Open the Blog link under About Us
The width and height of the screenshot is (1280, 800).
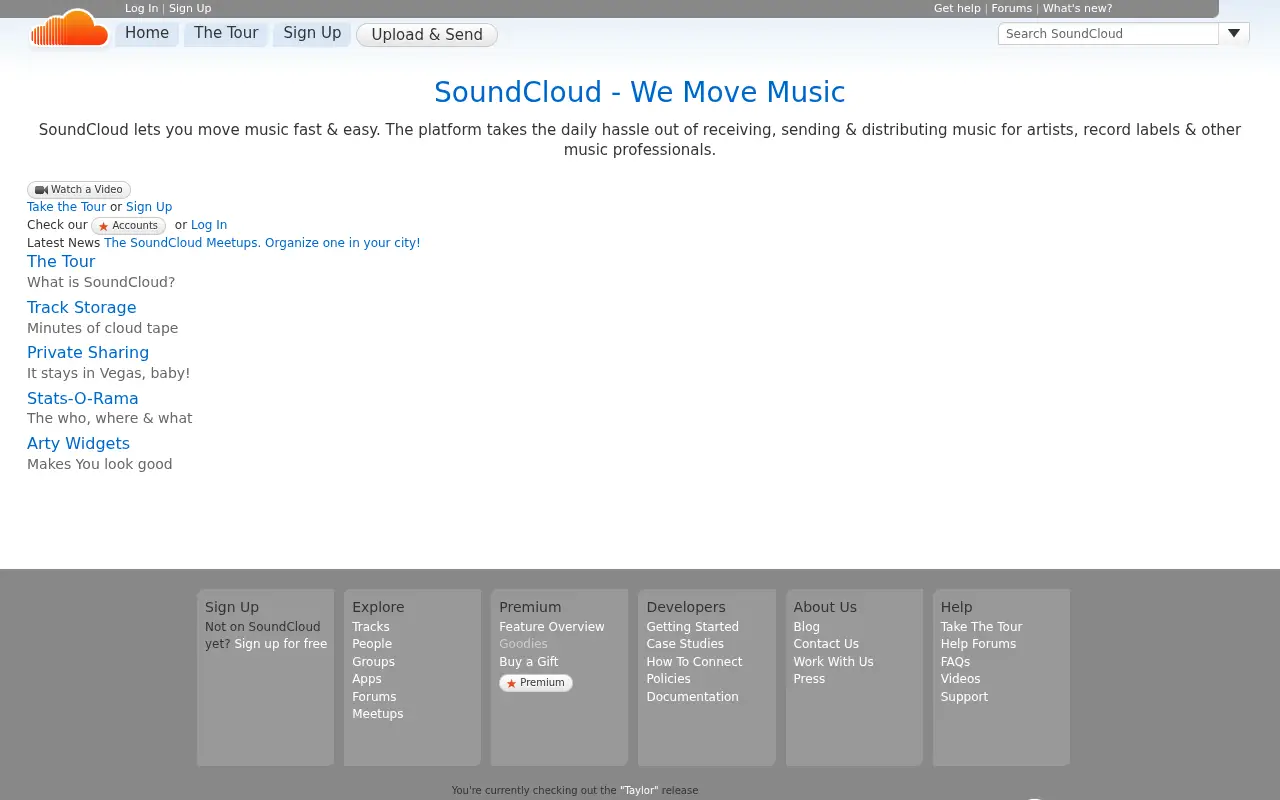click(x=806, y=627)
